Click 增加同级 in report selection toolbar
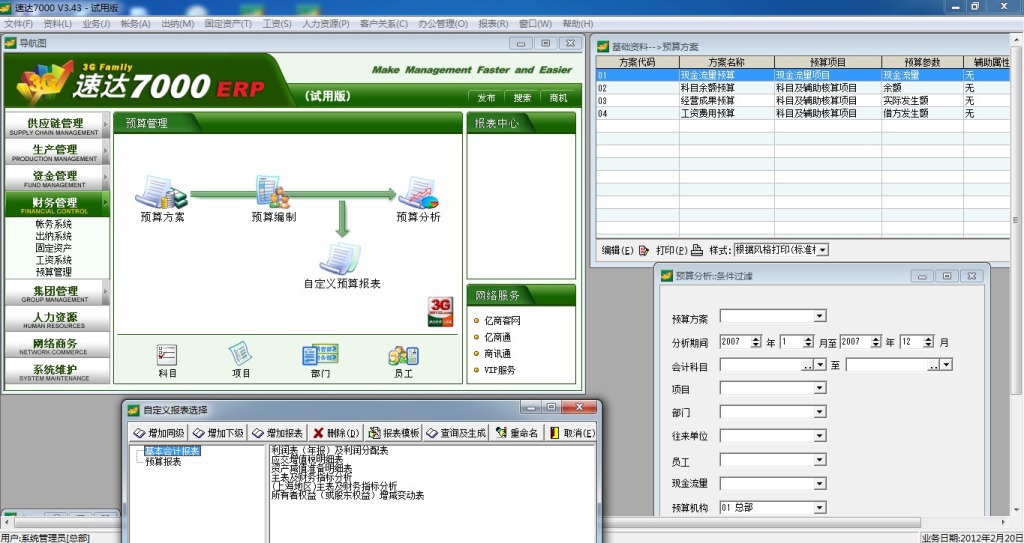The width and height of the screenshot is (1024, 543). 159,433
